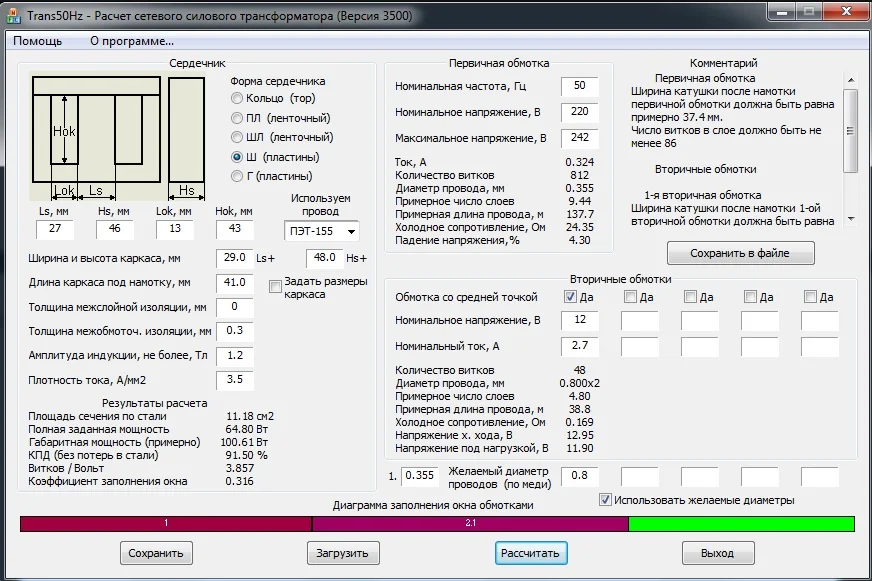Screen dimensions: 872x581
Task: Click the Номинальная частота input field
Action: (x=579, y=87)
